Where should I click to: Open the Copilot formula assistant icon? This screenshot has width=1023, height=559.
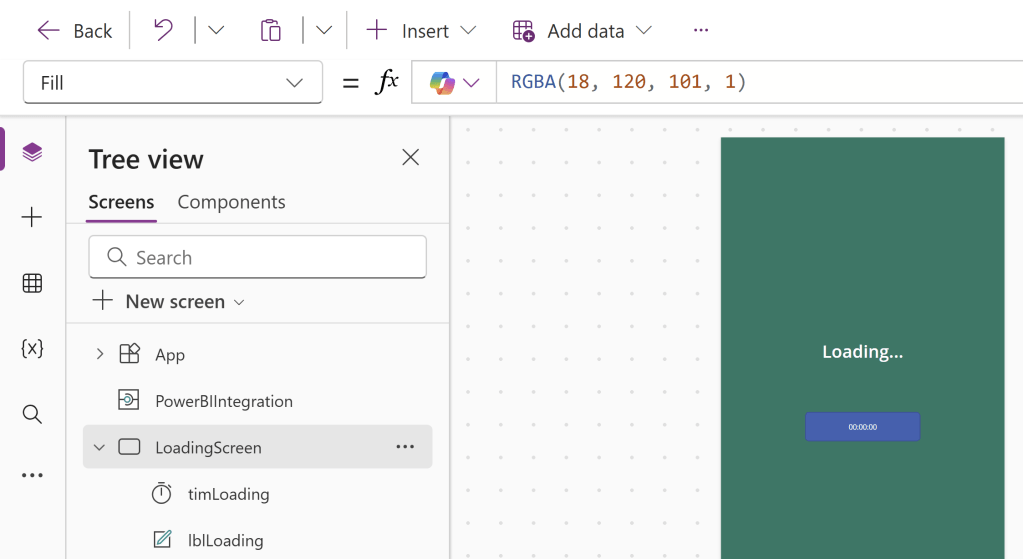point(443,82)
